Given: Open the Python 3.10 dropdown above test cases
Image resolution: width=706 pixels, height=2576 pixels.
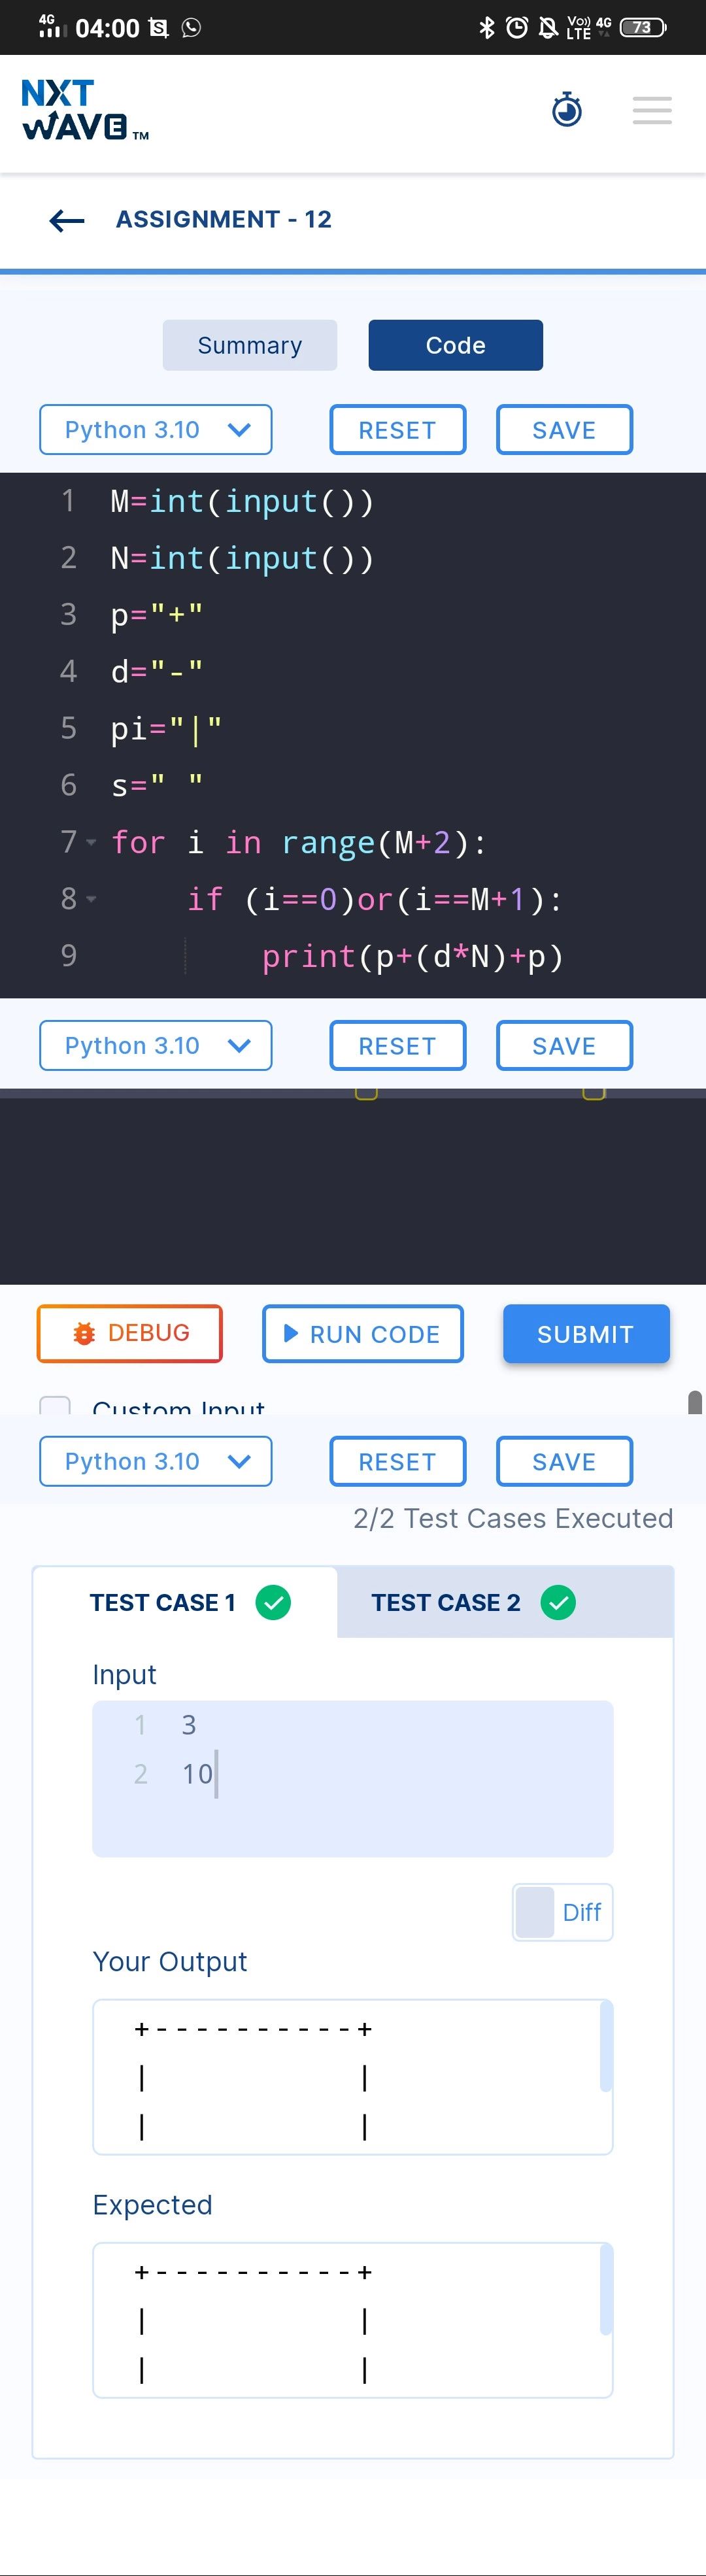Looking at the screenshot, I should 155,1462.
